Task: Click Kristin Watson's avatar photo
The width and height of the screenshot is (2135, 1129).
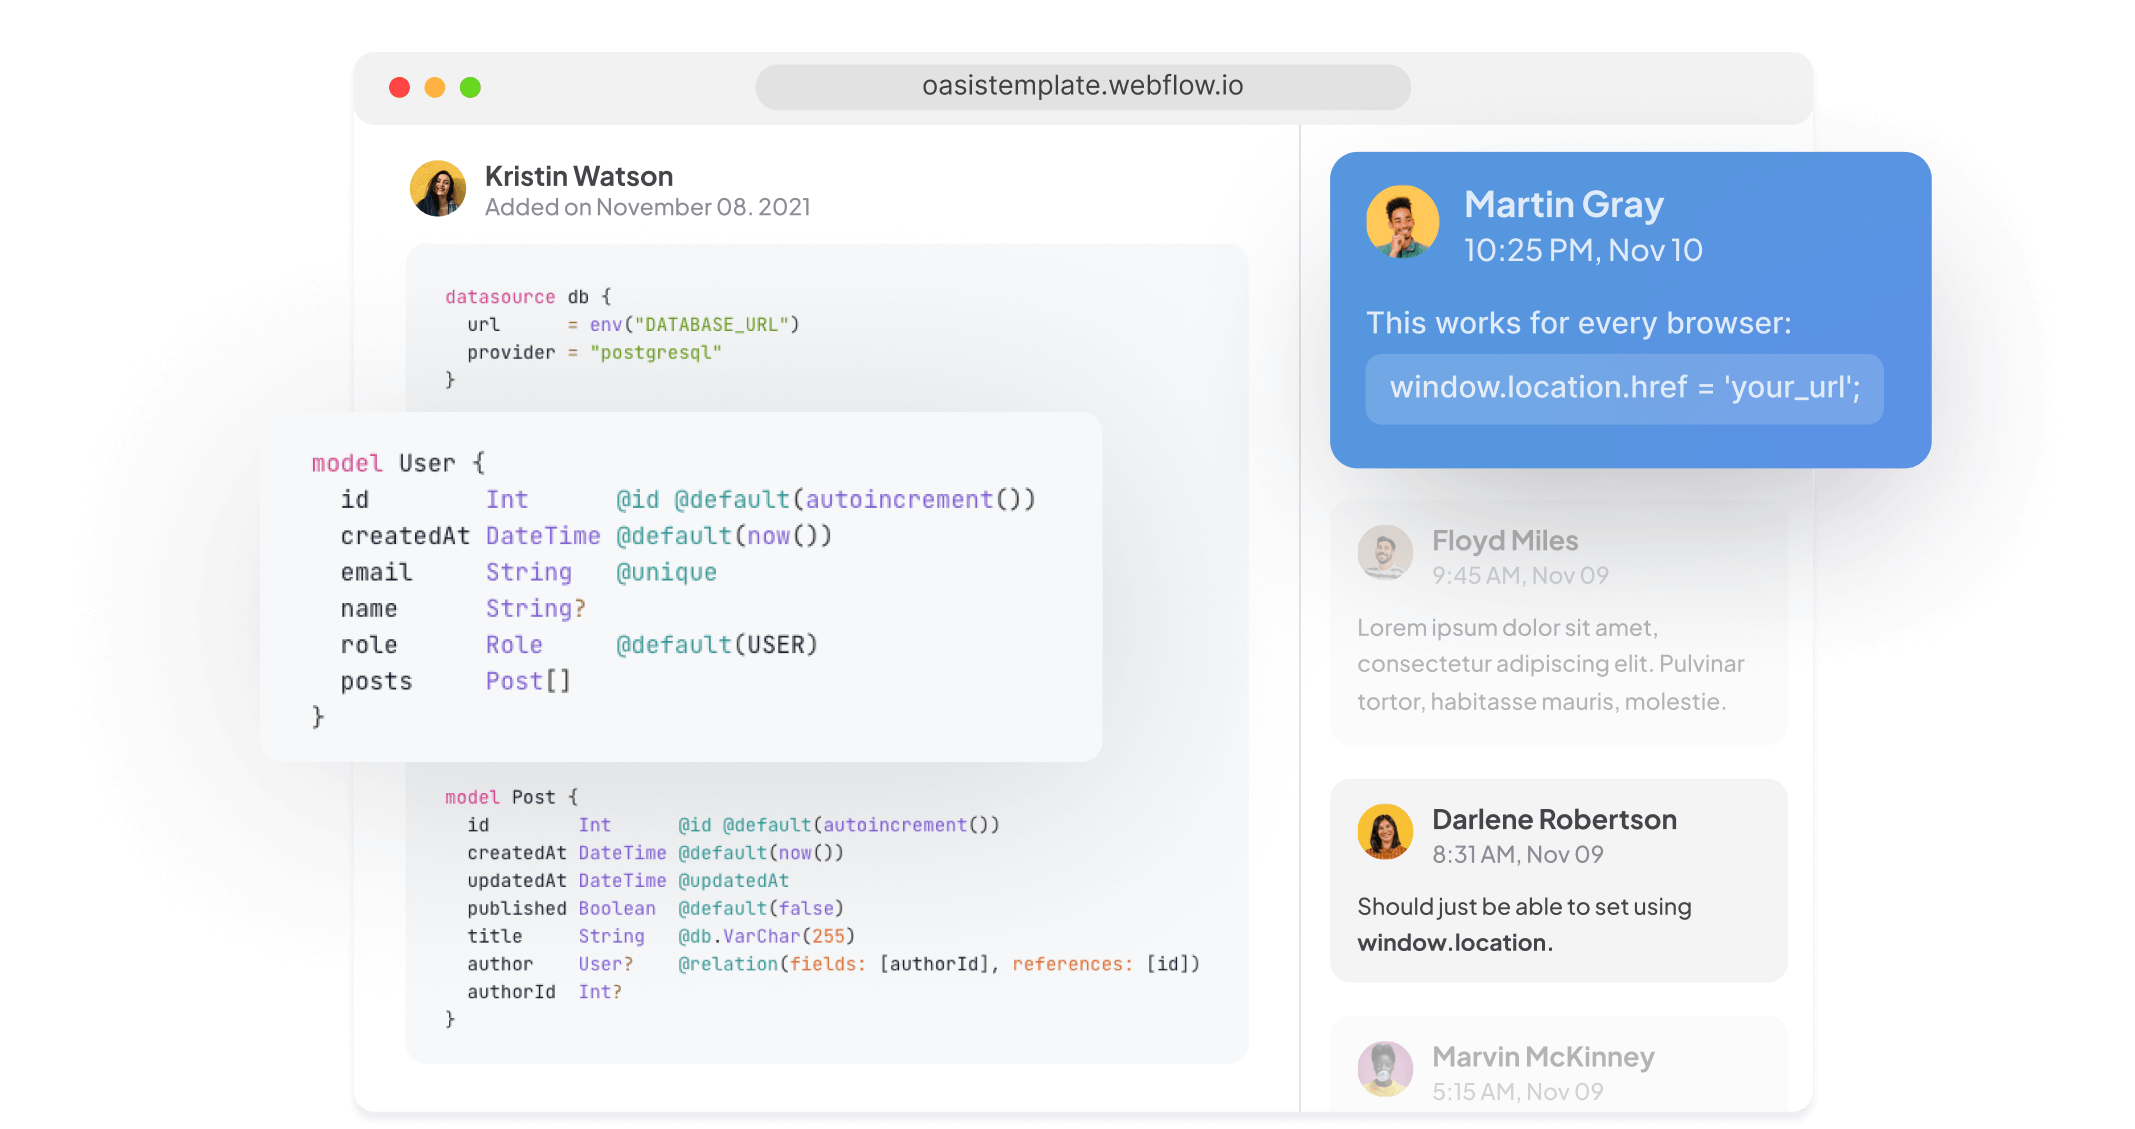Action: (438, 189)
